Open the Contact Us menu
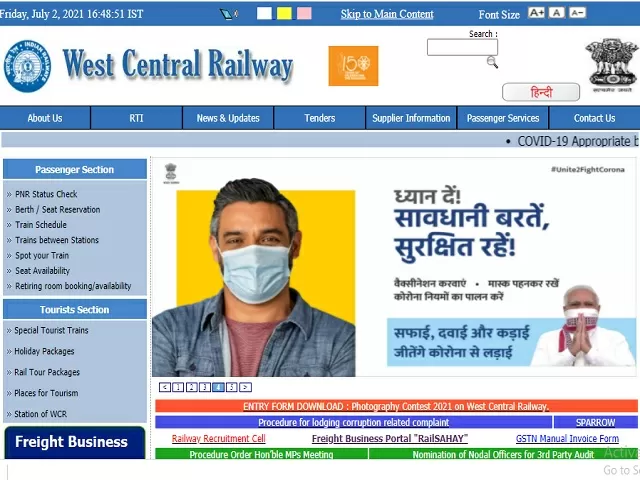This screenshot has height=480, width=640. click(595, 118)
